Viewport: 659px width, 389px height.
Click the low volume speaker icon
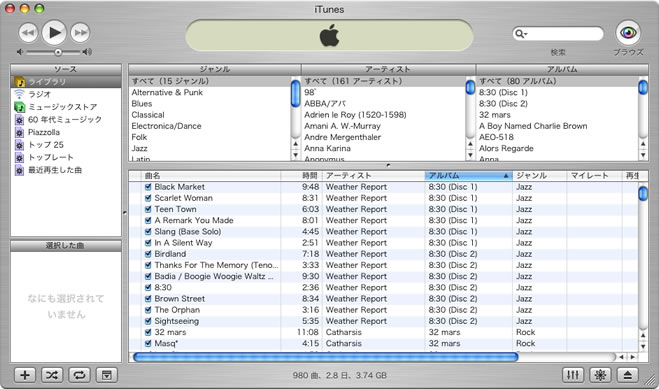pos(20,52)
